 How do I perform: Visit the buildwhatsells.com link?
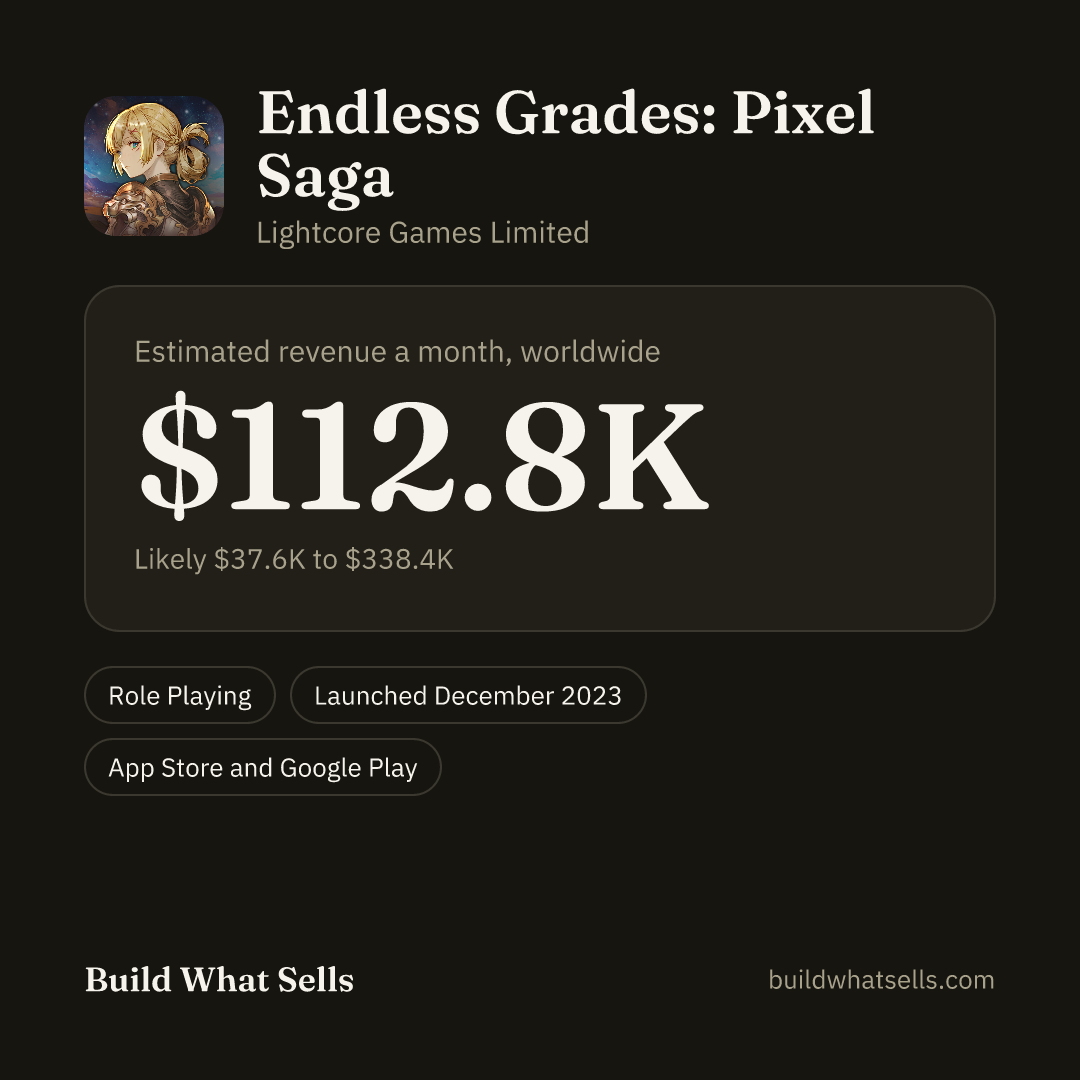tap(881, 979)
